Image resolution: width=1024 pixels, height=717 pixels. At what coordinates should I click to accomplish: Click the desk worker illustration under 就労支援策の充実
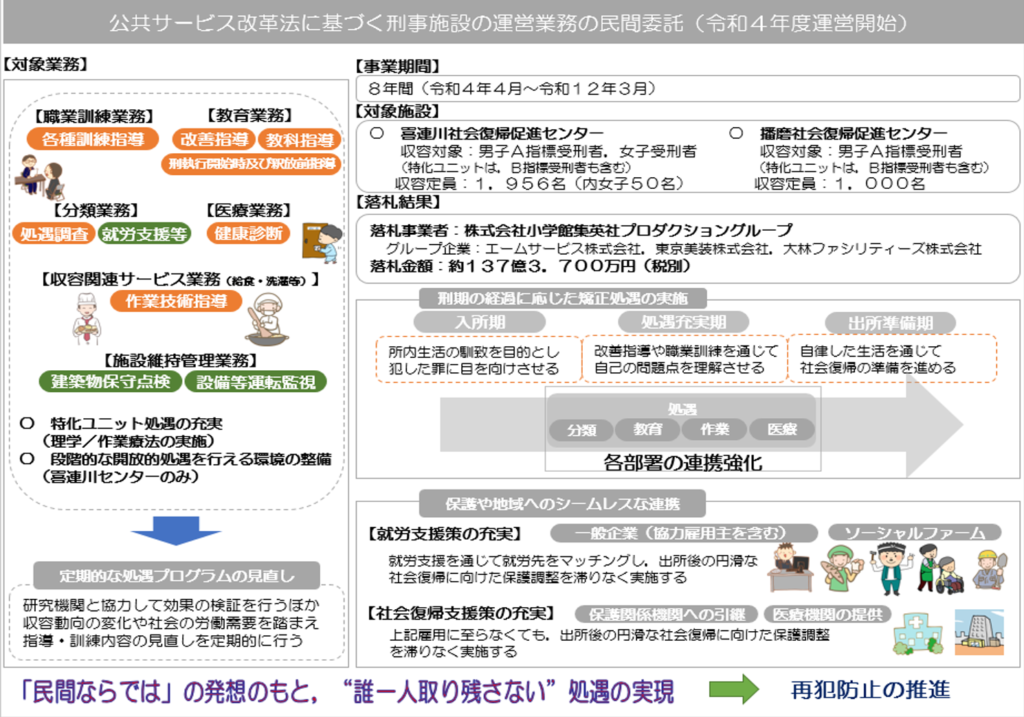point(788,566)
